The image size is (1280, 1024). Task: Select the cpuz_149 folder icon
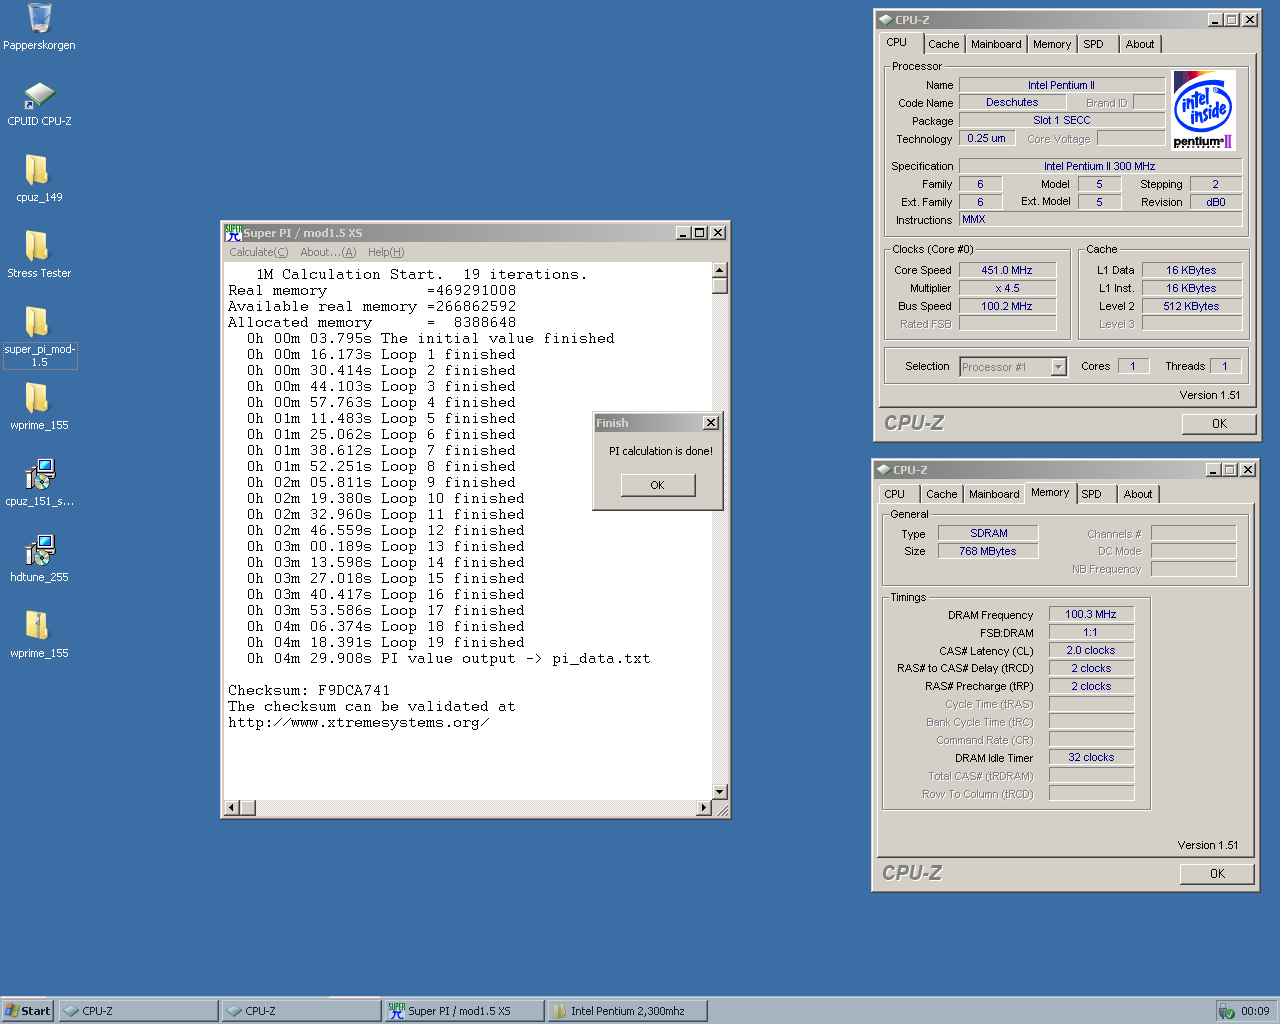click(37, 170)
